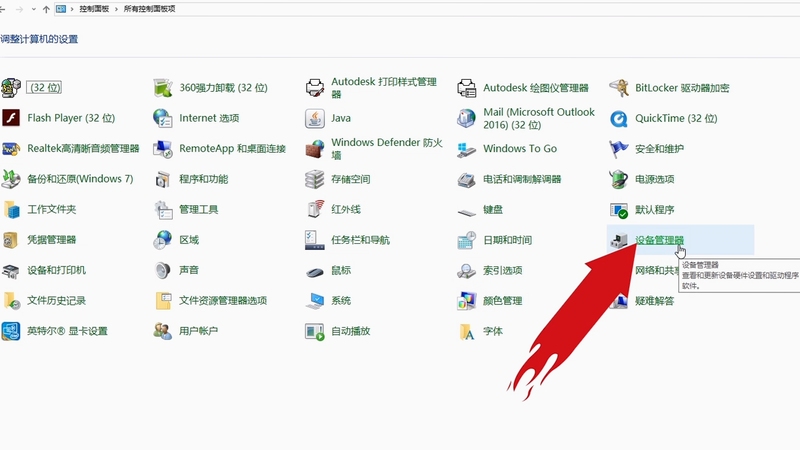Click the 英特尔® 显卡设置 icon

tap(11, 331)
